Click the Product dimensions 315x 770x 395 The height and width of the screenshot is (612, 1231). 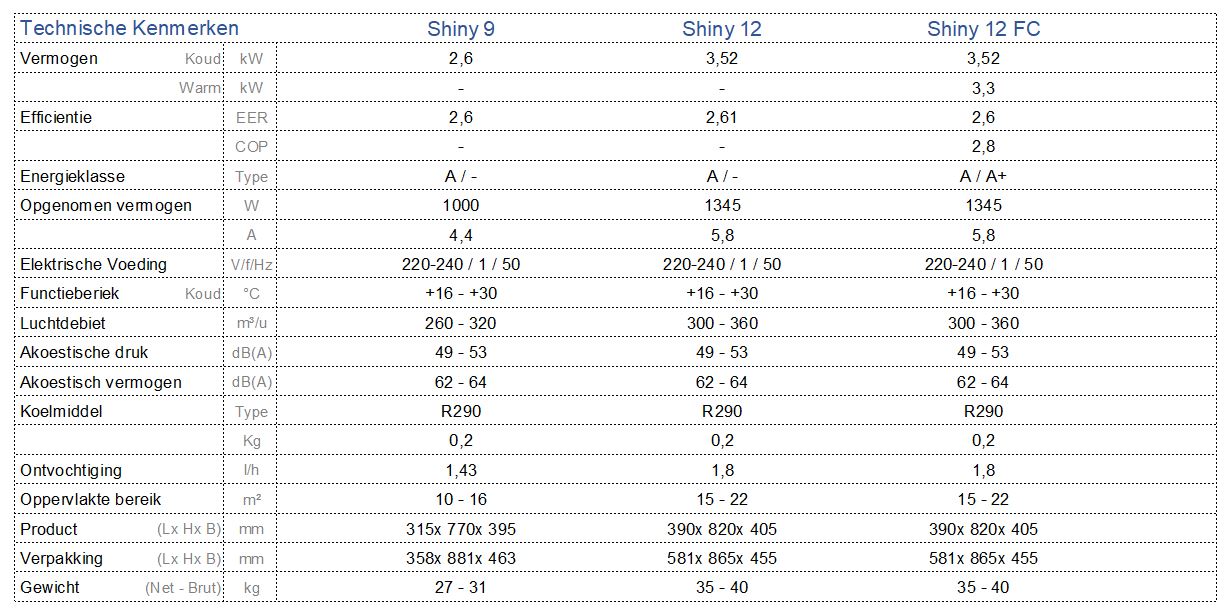click(x=461, y=529)
